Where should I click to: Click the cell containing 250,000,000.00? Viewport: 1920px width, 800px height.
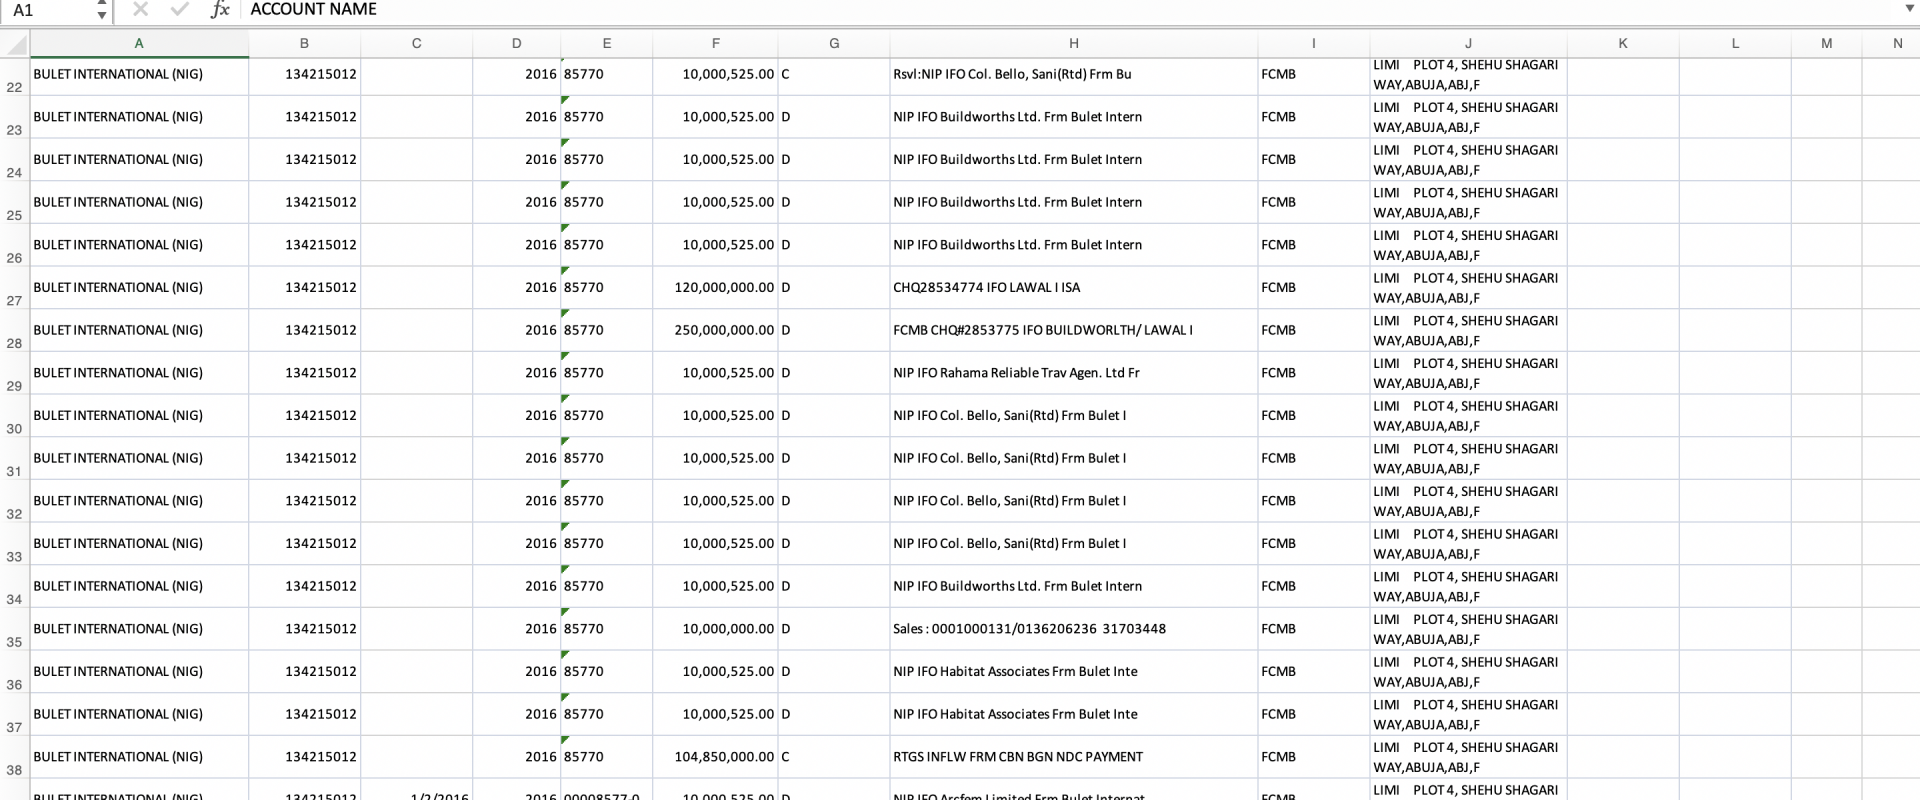pos(715,330)
